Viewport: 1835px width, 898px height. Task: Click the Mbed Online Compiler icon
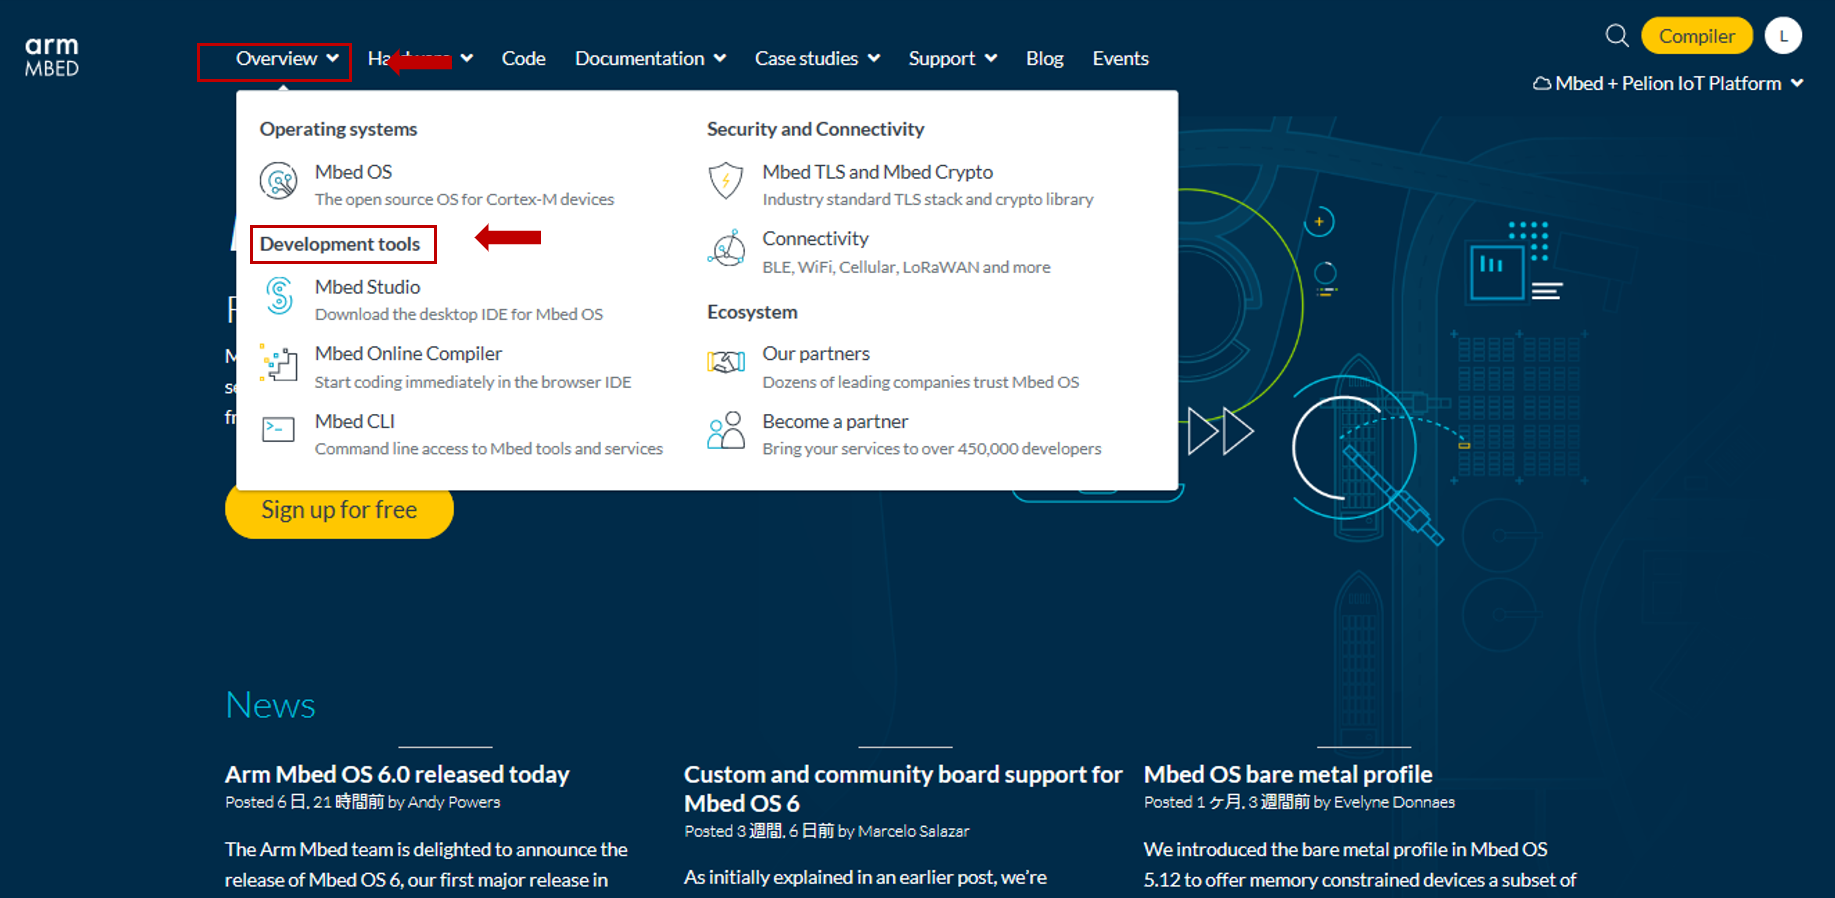[279, 364]
